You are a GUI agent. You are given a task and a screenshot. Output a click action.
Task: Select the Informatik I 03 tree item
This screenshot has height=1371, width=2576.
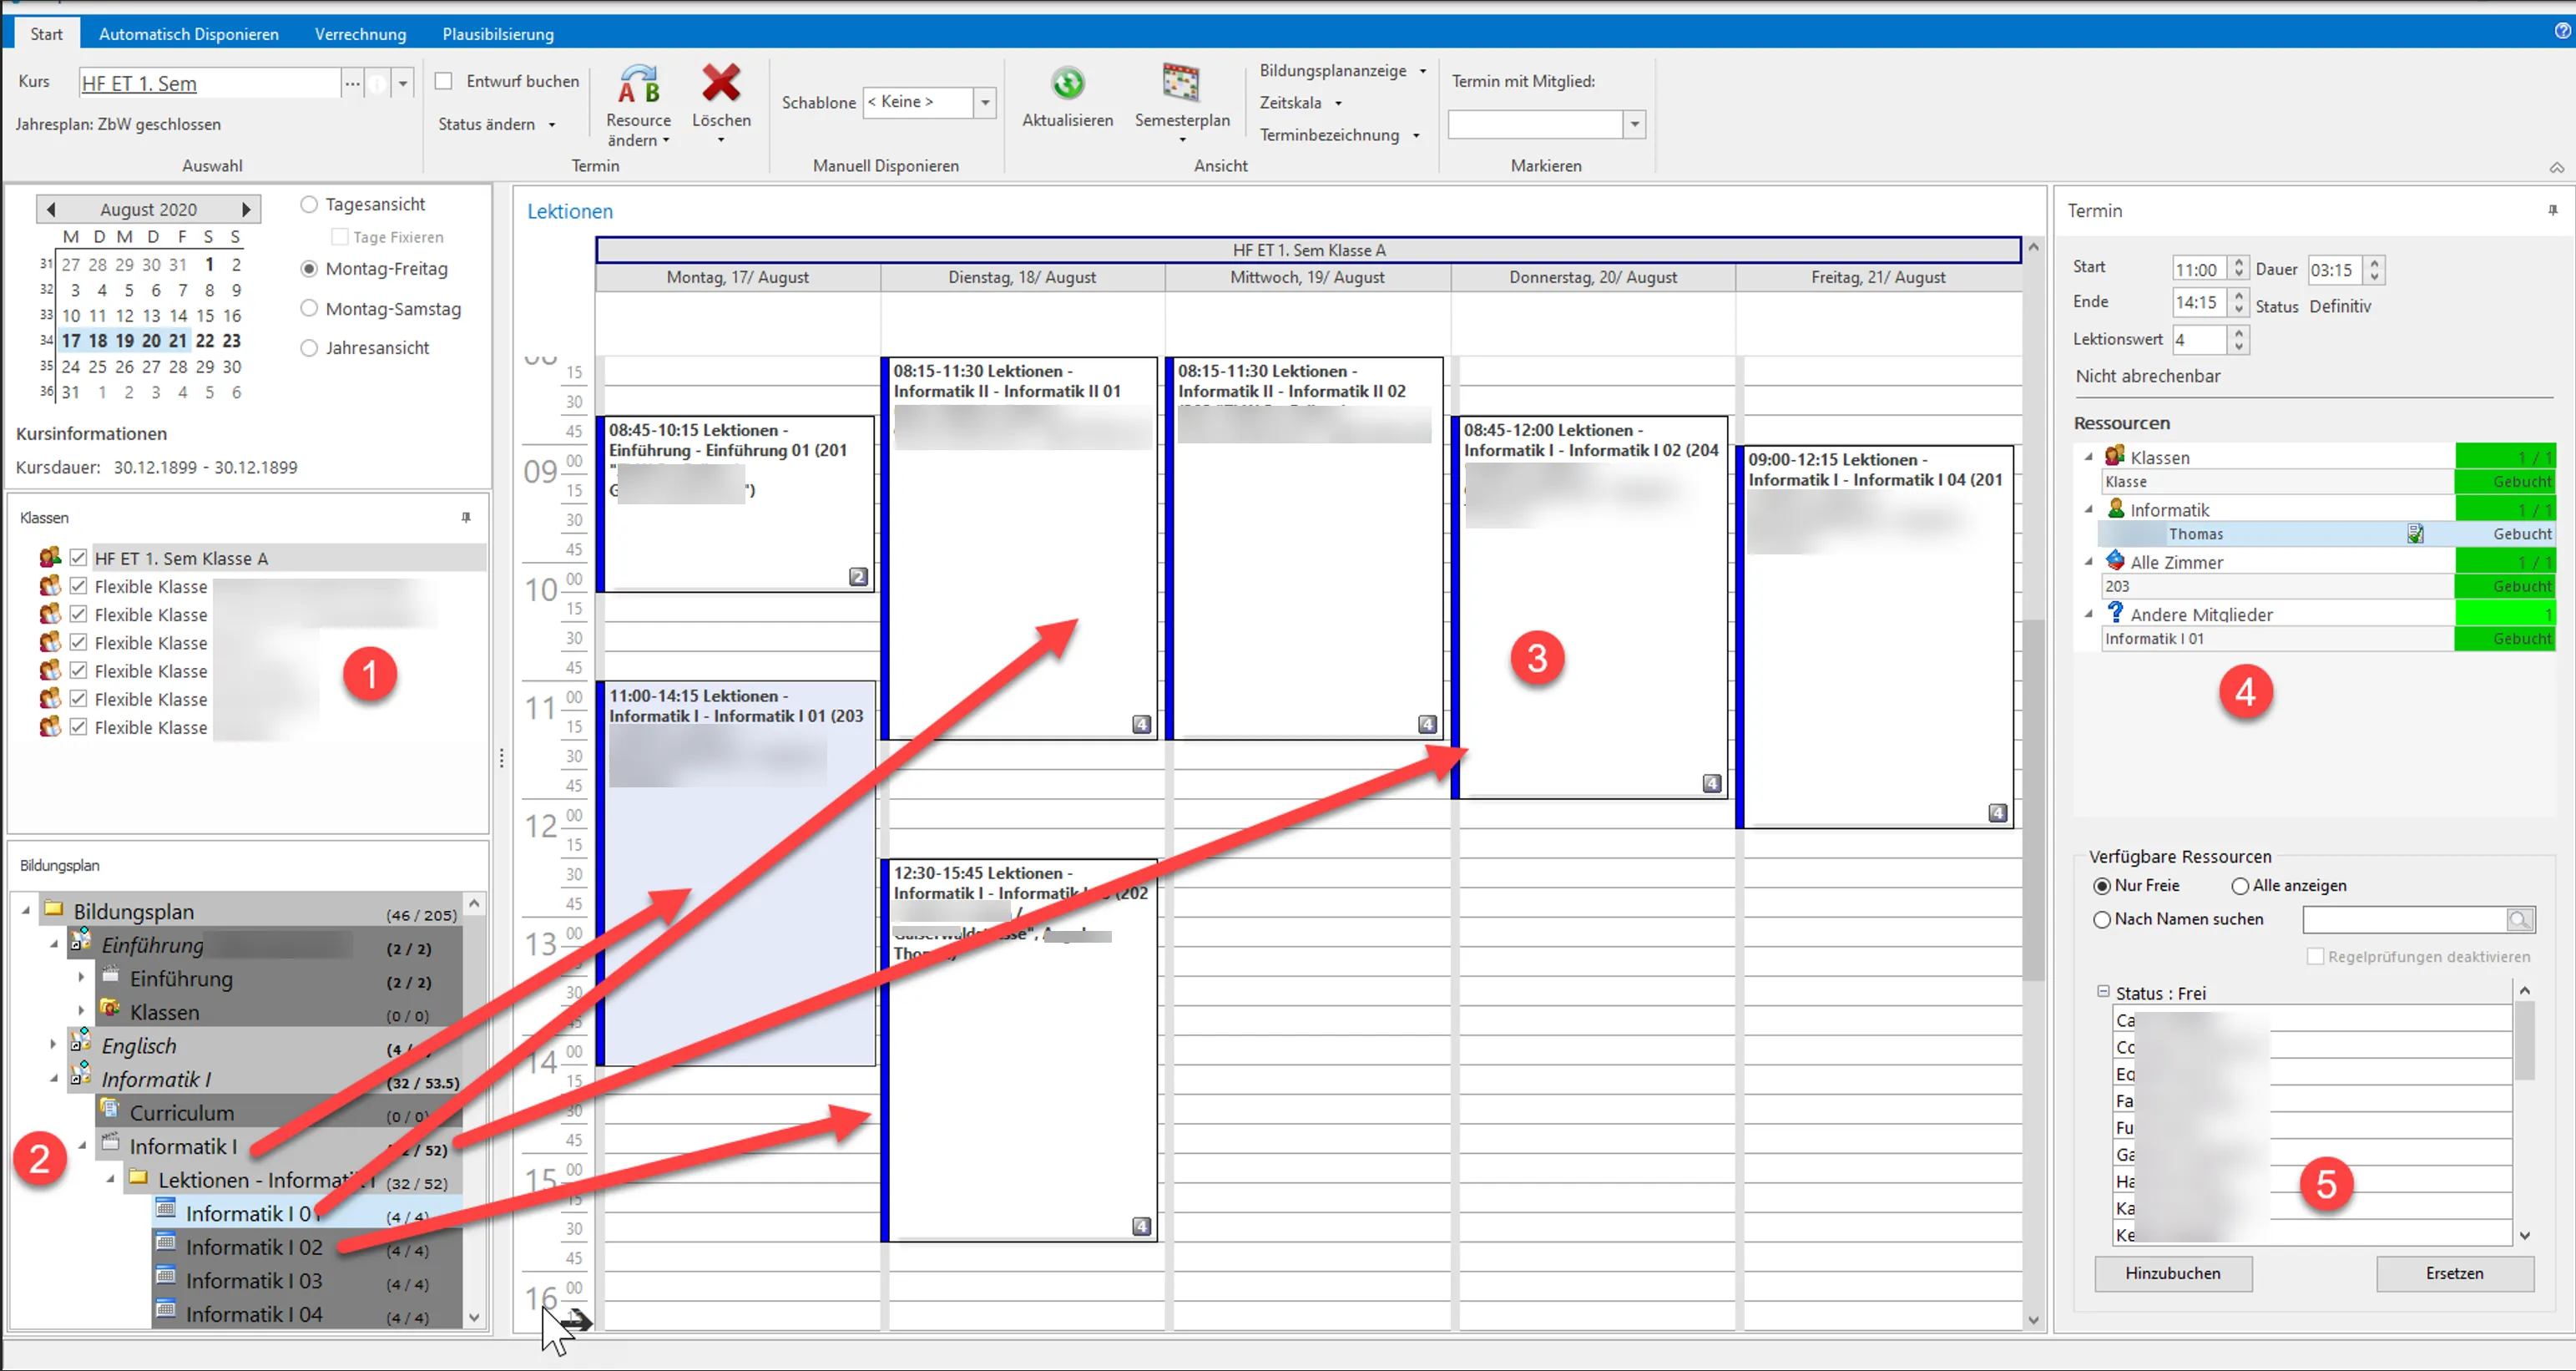254,1280
